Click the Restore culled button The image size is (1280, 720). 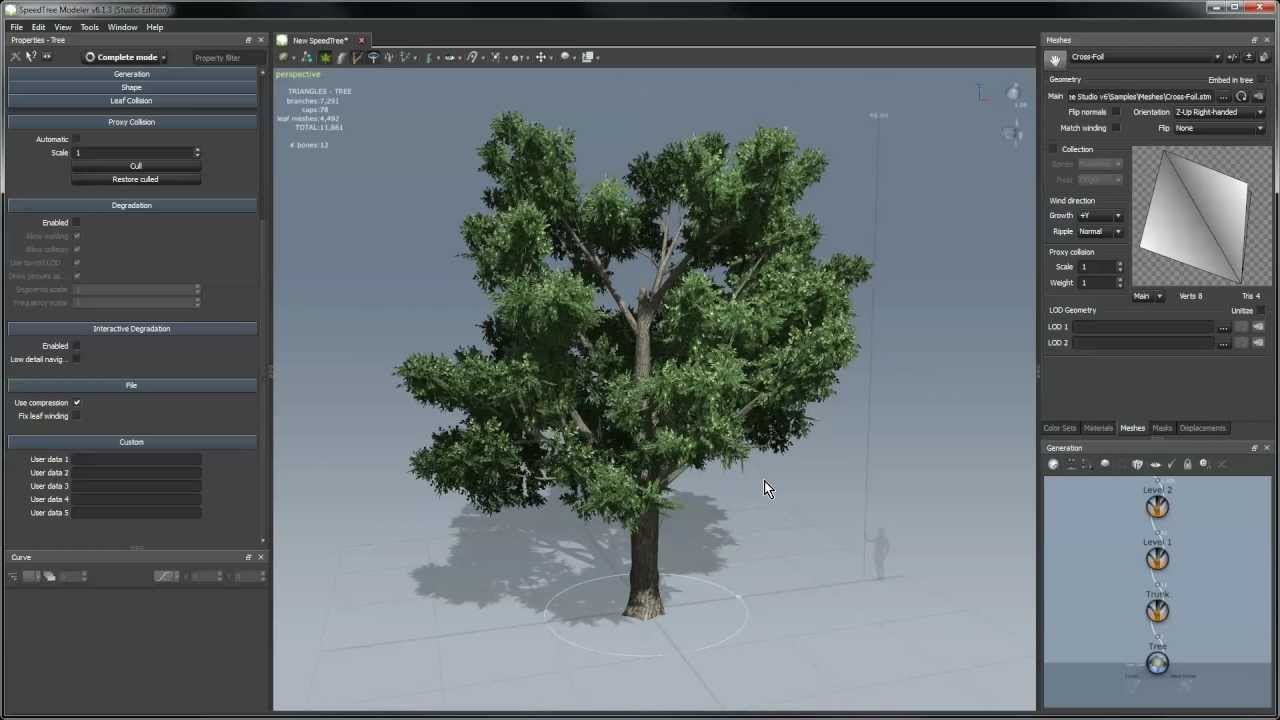click(136, 179)
